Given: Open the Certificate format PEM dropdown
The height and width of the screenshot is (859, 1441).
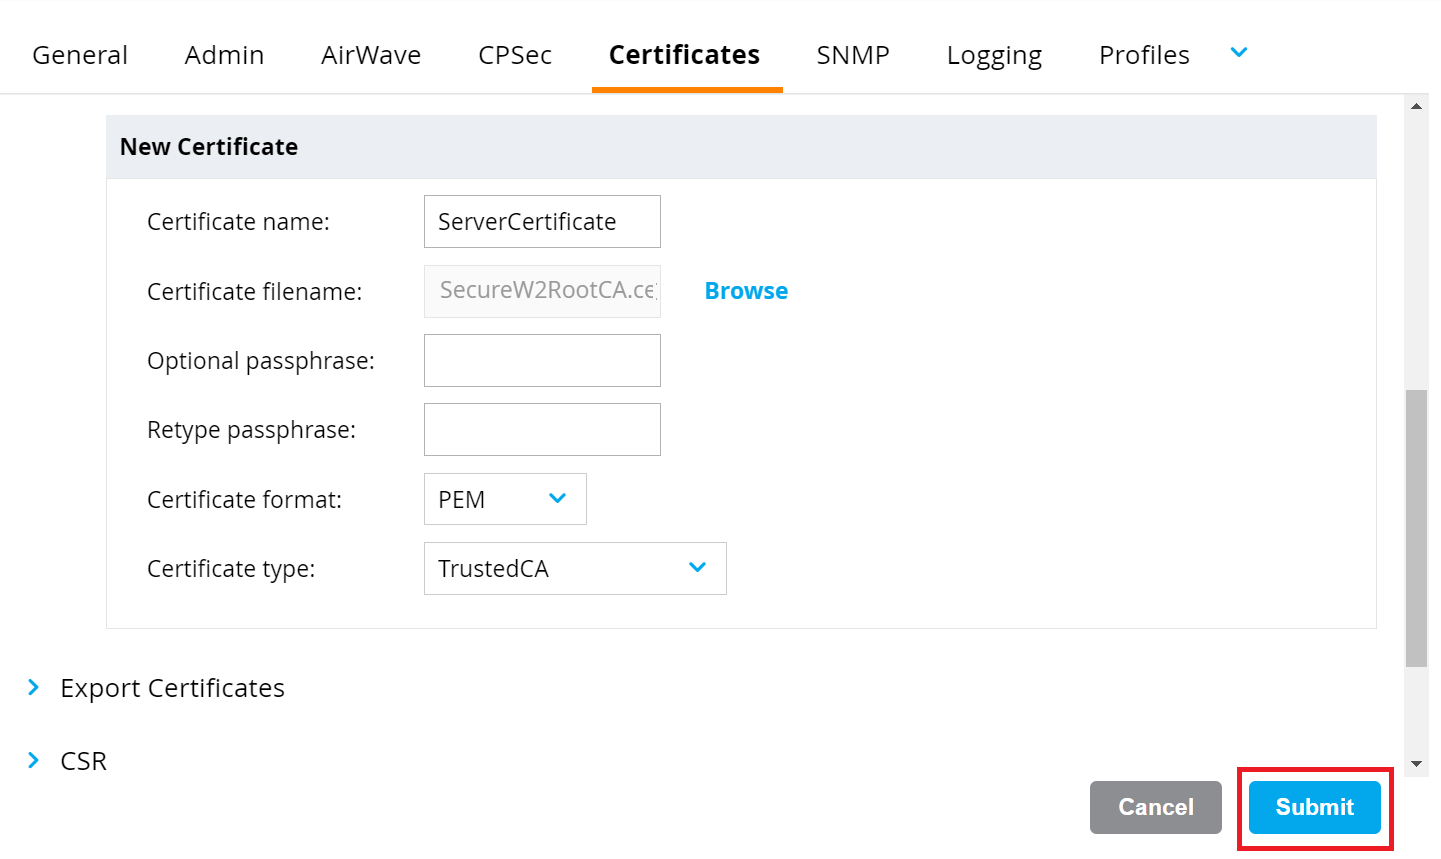Looking at the screenshot, I should (x=505, y=499).
